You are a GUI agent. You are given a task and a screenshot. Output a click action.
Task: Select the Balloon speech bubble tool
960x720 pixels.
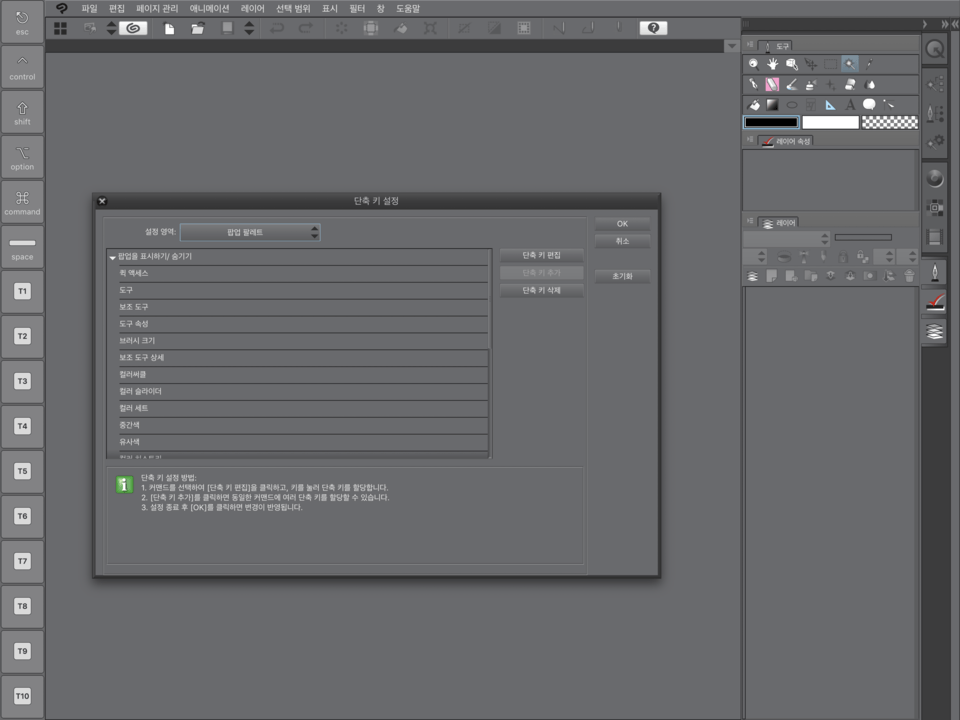(x=869, y=104)
